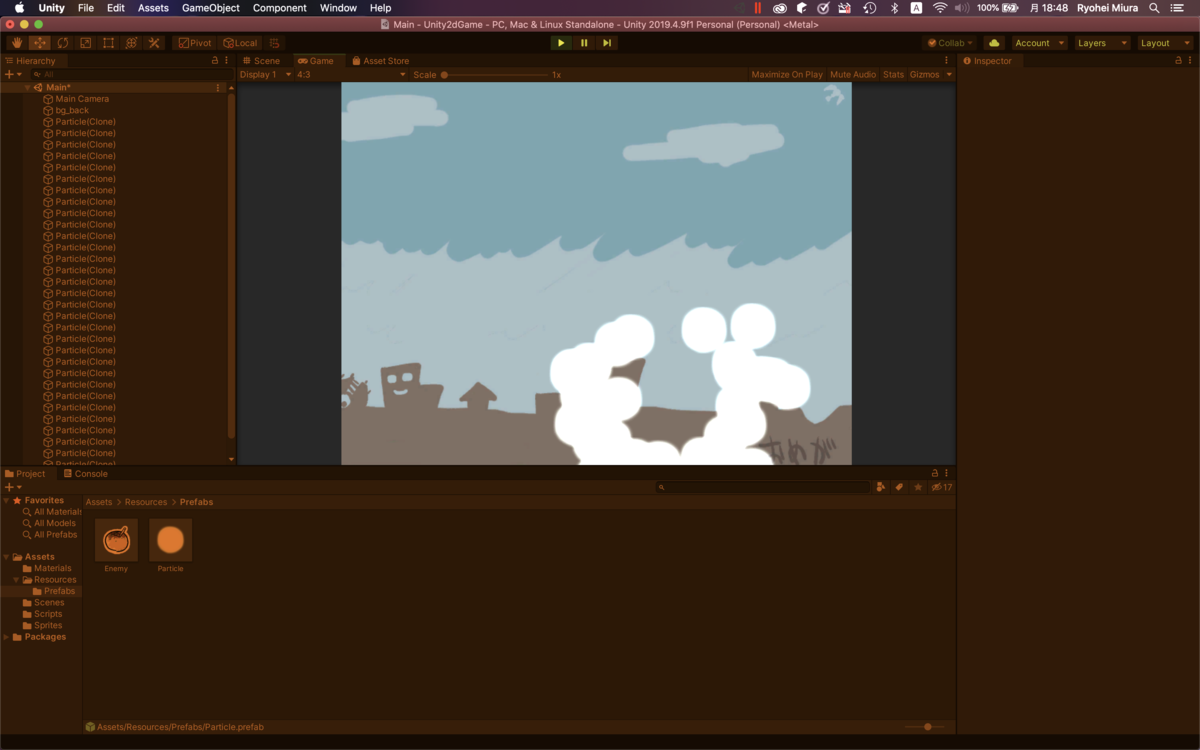This screenshot has width=1200, height=750.
Task: Toggle Local handle orientation
Action: 240,42
